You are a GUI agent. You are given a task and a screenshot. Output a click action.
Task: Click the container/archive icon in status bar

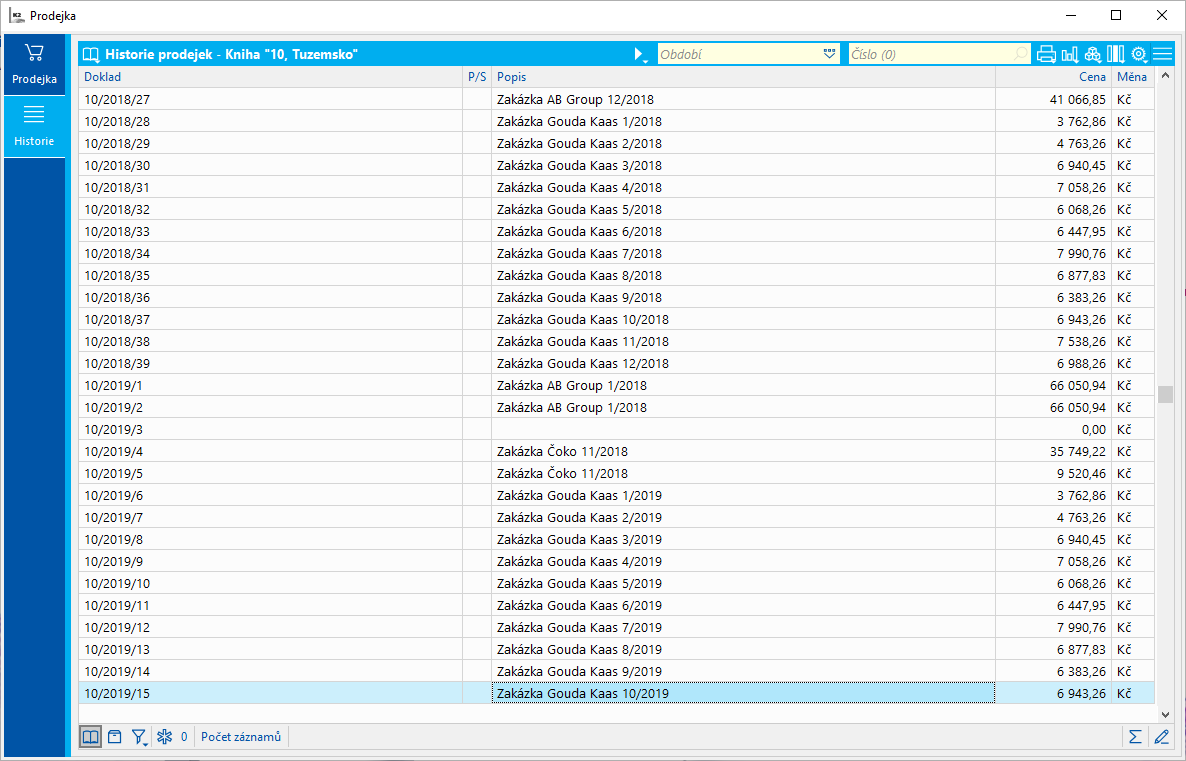(115, 737)
